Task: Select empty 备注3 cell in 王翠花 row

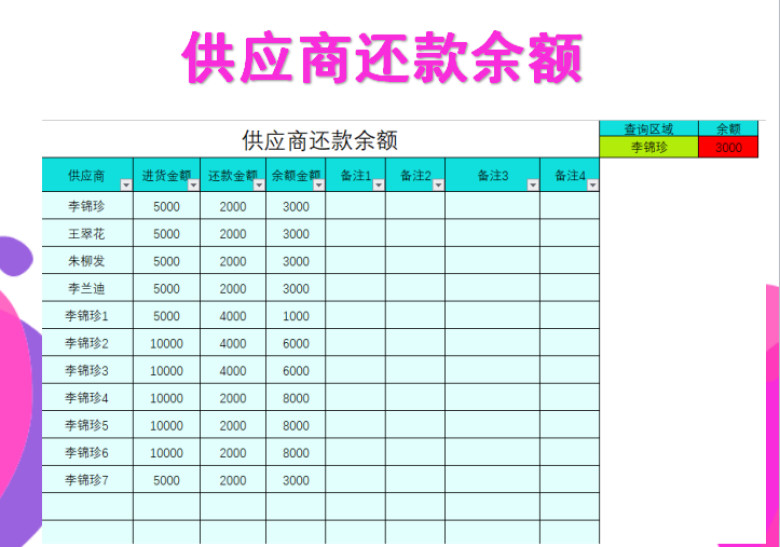Action: (x=492, y=233)
